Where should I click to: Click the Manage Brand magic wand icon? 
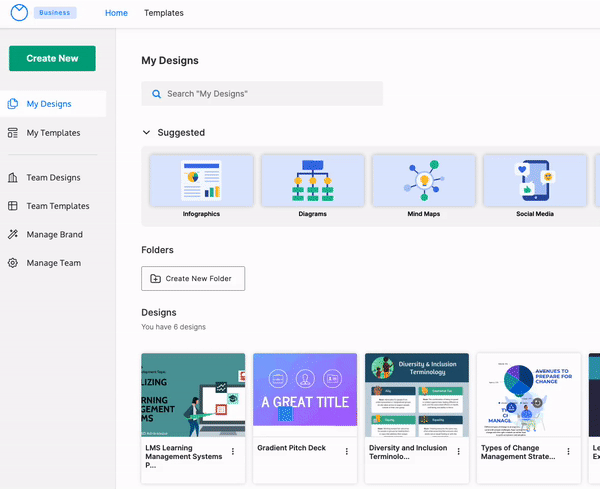(x=13, y=234)
